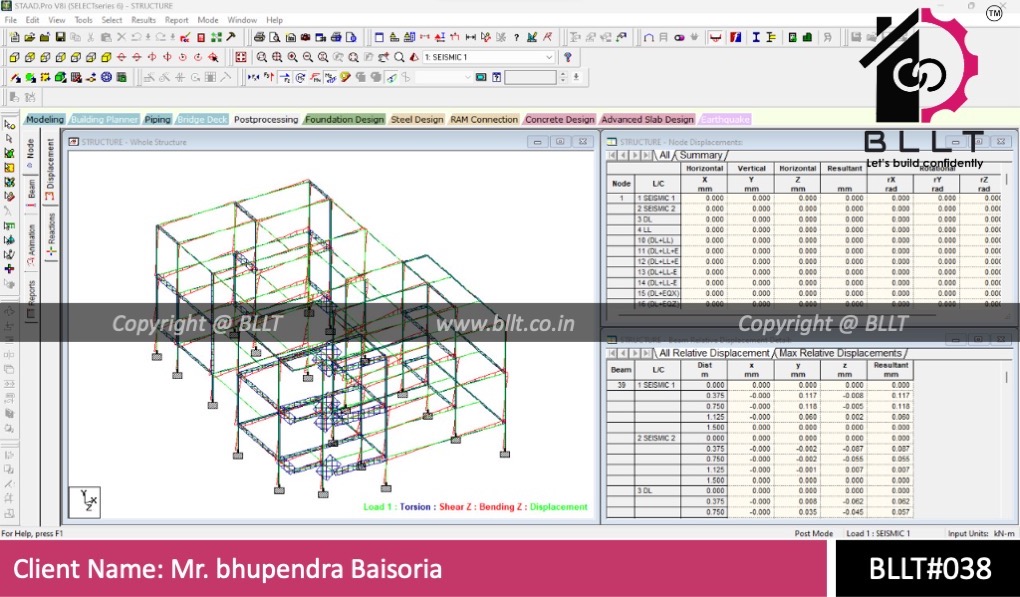This screenshot has width=1020, height=597.
Task: Open the Results menu
Action: pyautogui.click(x=143, y=20)
